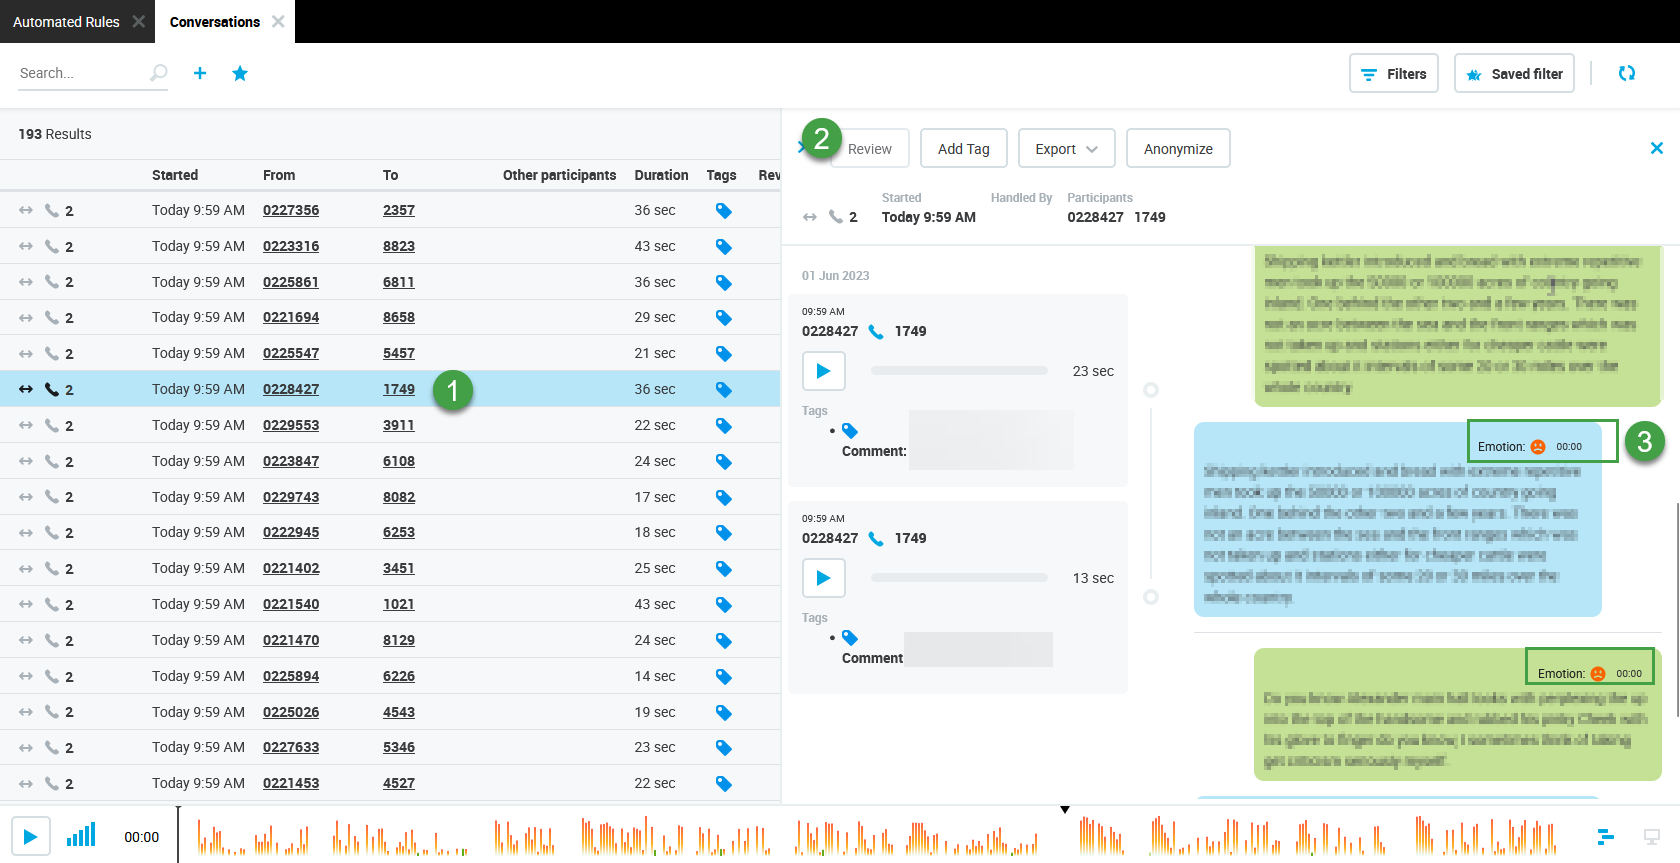Open caller number 0223316 link

(x=291, y=246)
